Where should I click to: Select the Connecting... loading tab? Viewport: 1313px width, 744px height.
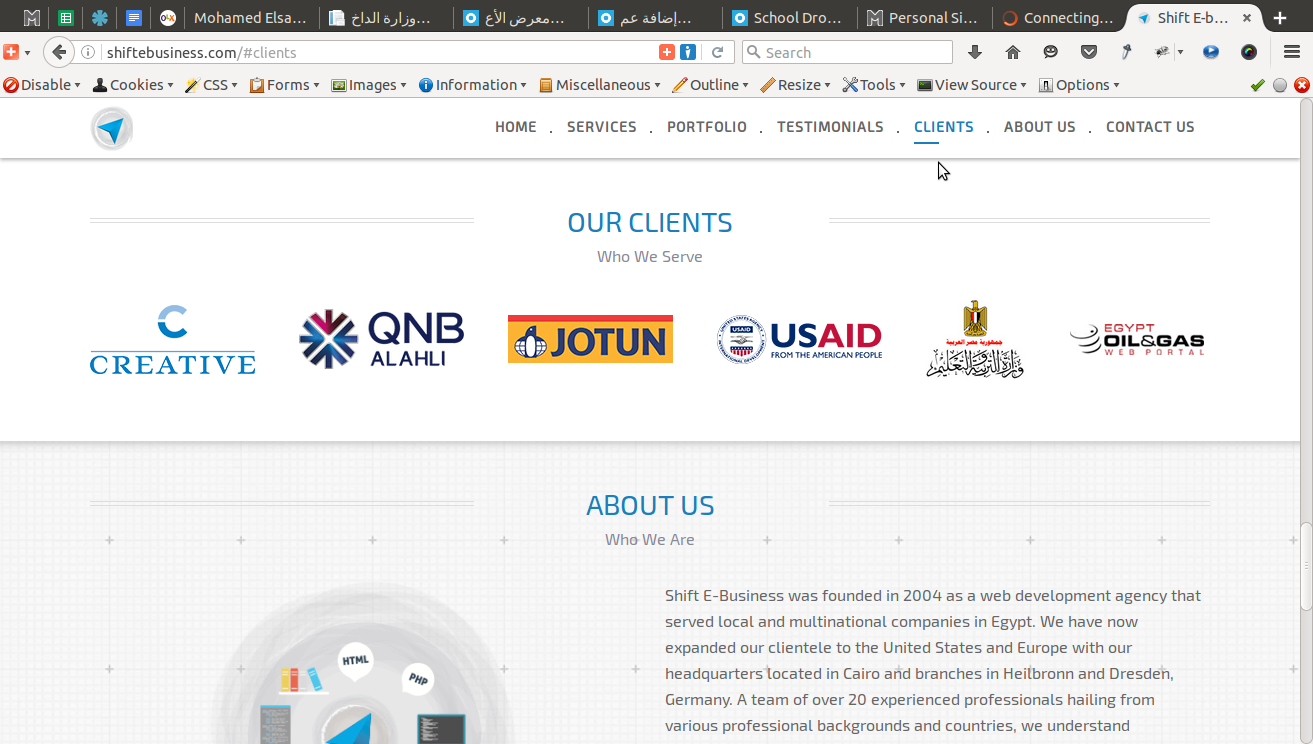pyautogui.click(x=1059, y=18)
